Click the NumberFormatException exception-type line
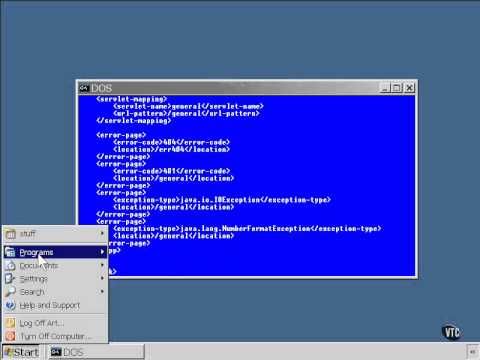This screenshot has width=480, height=360. point(247,229)
